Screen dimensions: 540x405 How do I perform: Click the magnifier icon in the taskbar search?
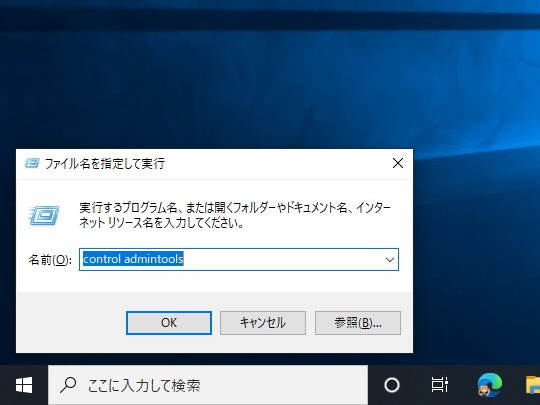pyautogui.click(x=68, y=385)
